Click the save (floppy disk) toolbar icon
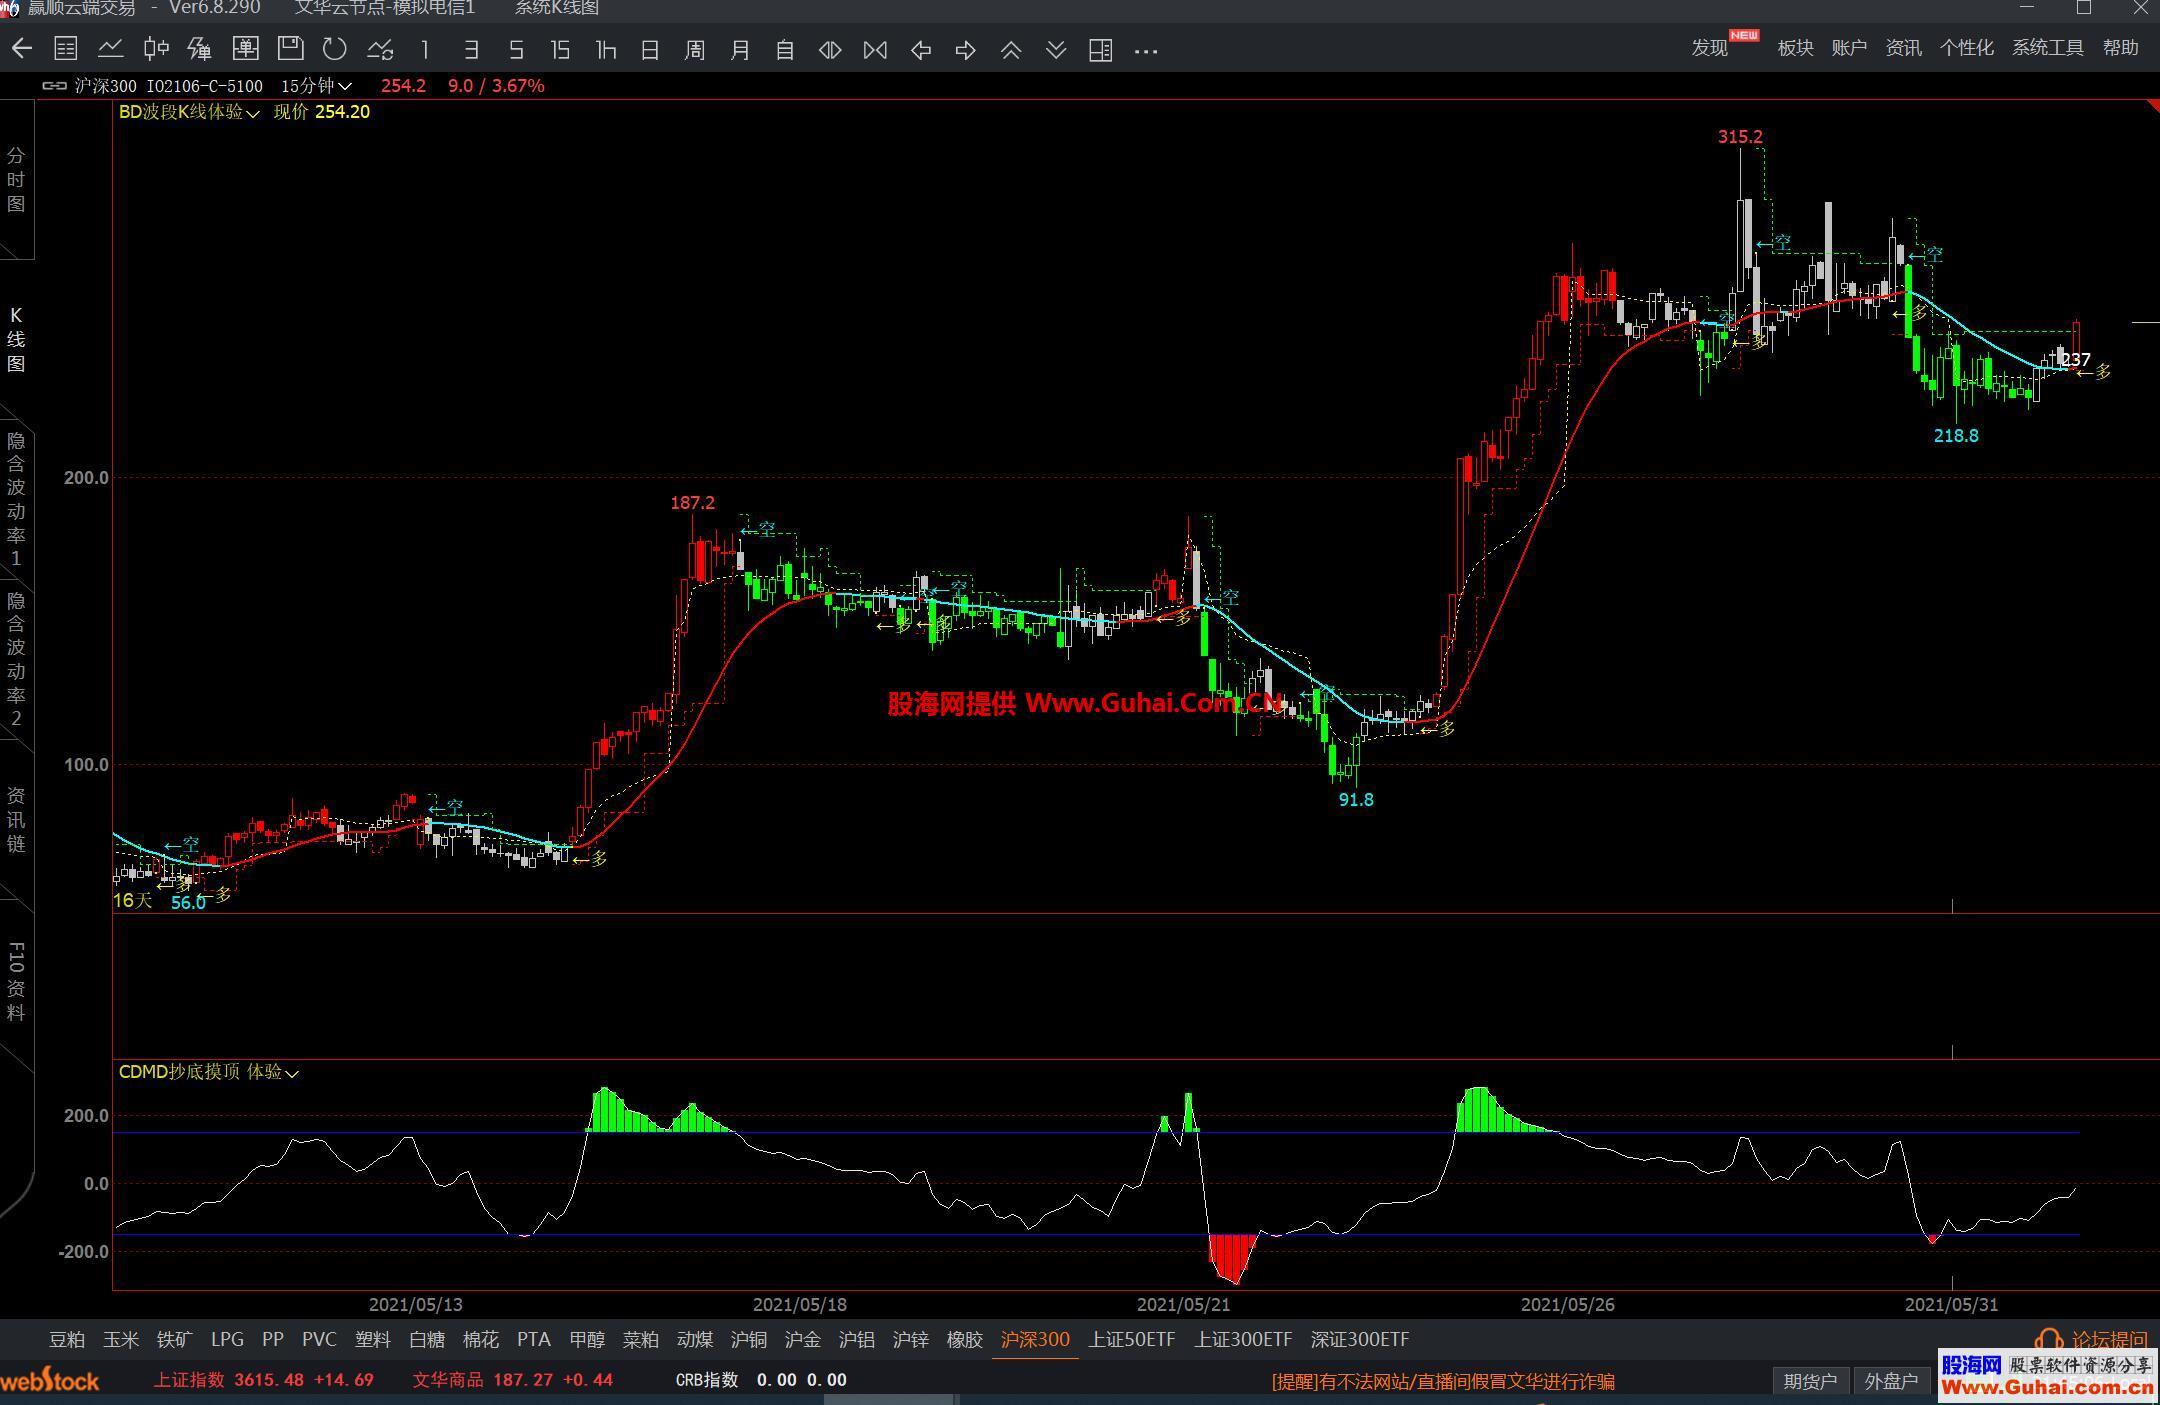 pos(290,49)
